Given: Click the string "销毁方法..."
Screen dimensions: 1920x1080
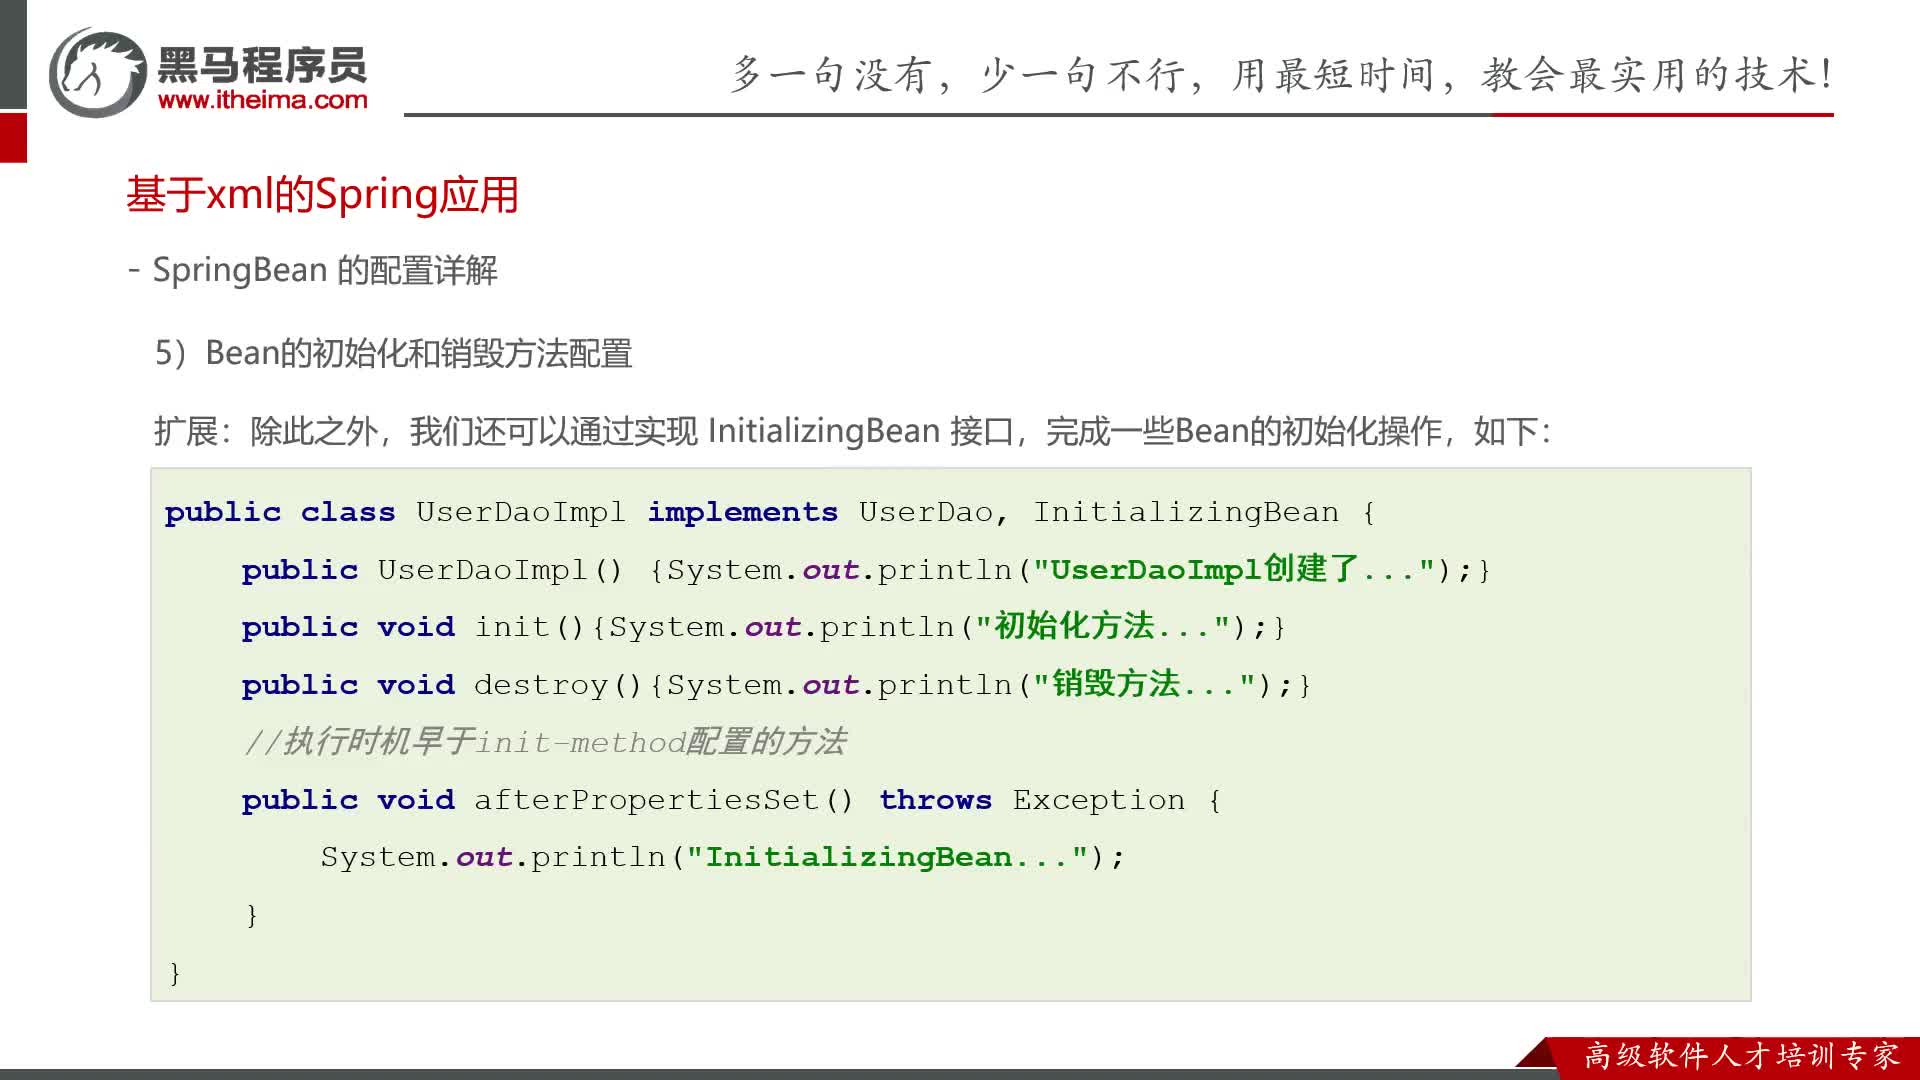Looking at the screenshot, I should coord(1144,685).
